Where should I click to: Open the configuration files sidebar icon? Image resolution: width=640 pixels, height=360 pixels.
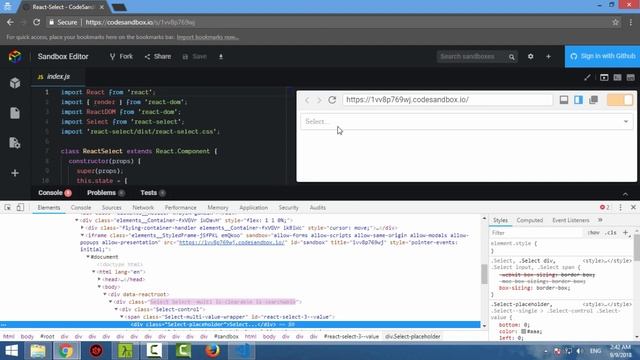click(x=15, y=143)
